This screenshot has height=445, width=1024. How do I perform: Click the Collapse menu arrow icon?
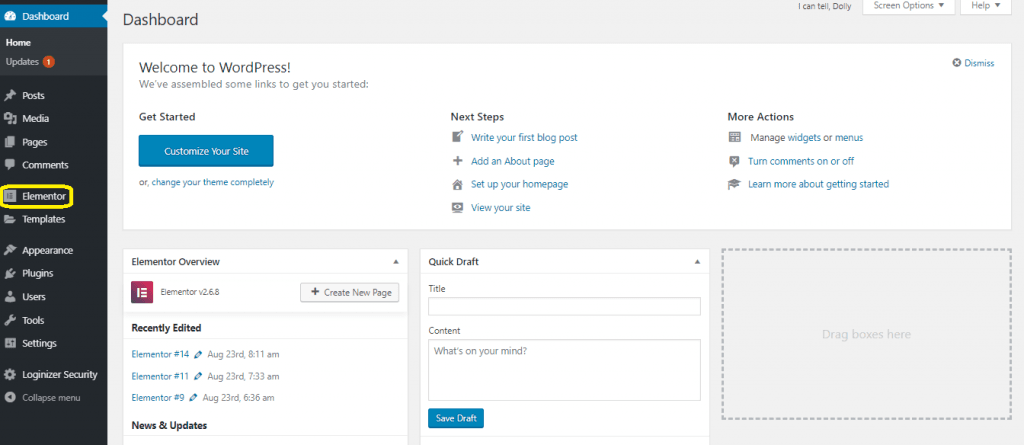tap(10, 397)
